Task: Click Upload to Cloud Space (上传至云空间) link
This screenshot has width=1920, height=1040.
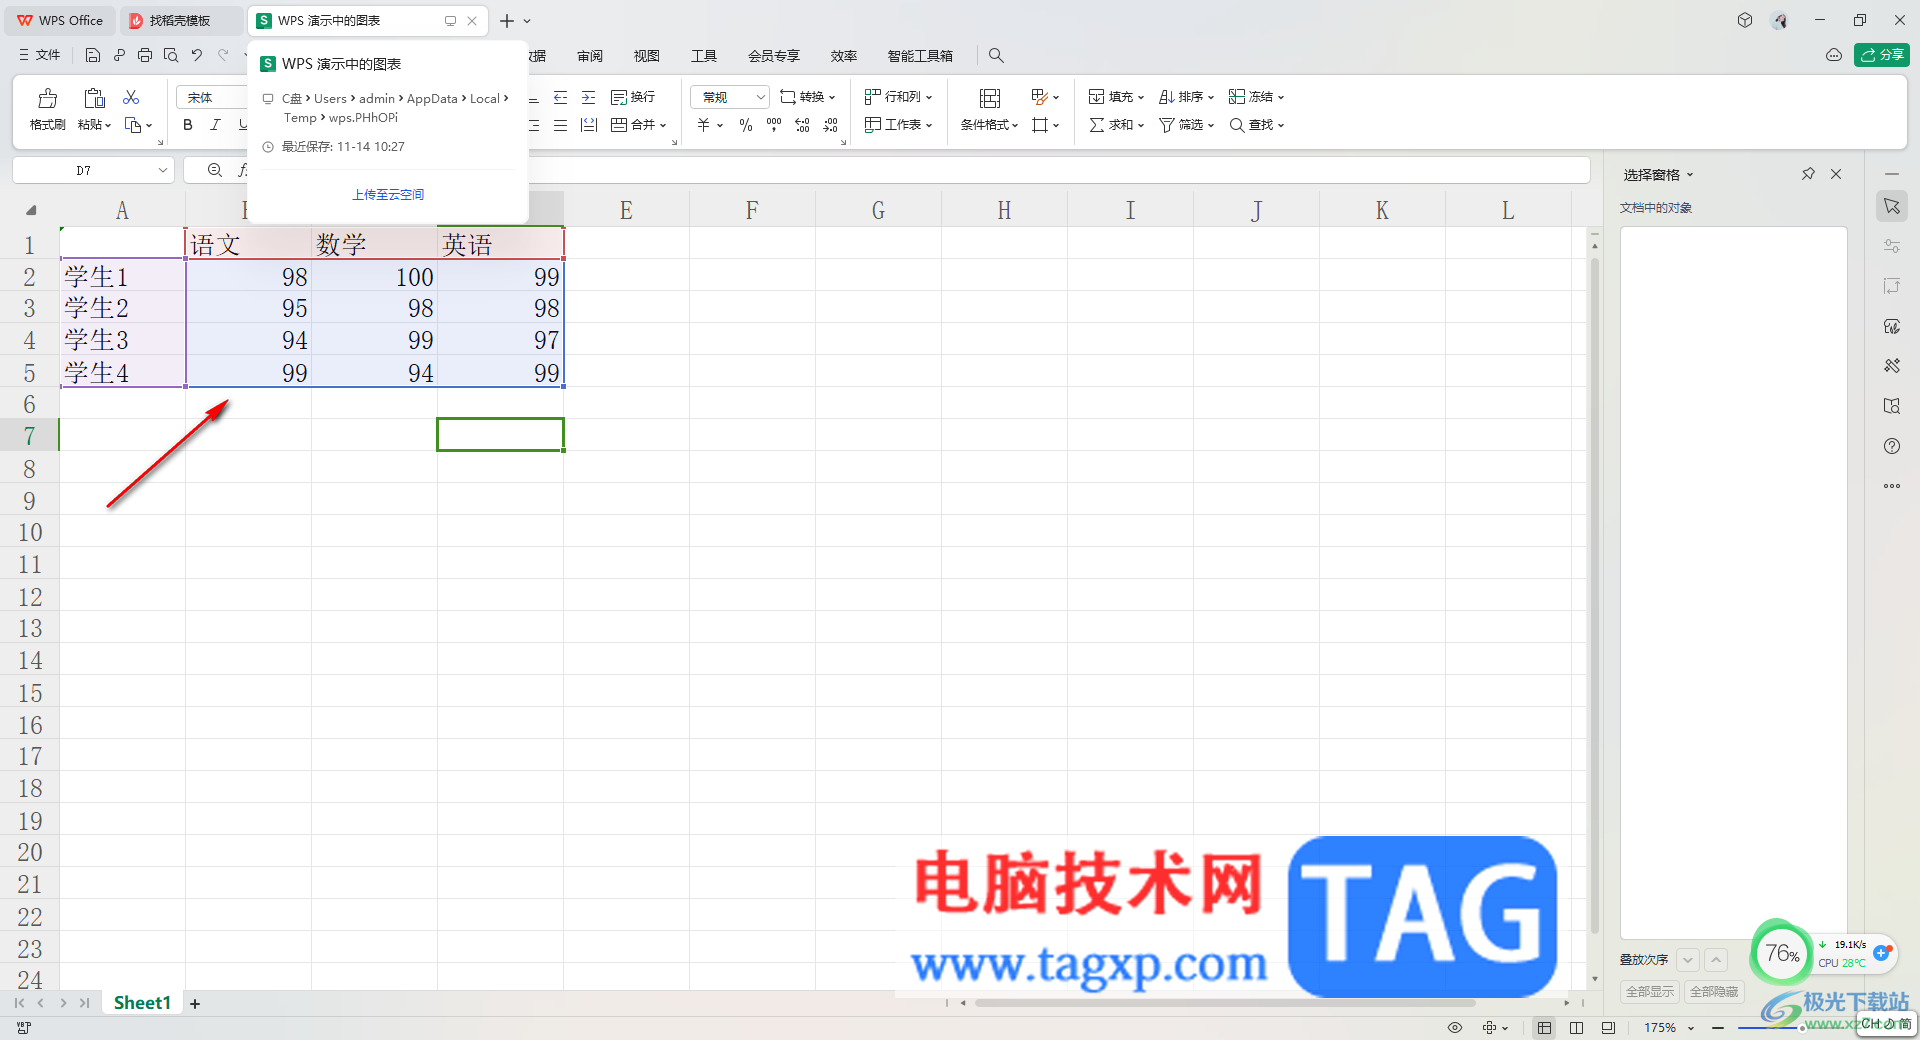Action: [x=388, y=195]
